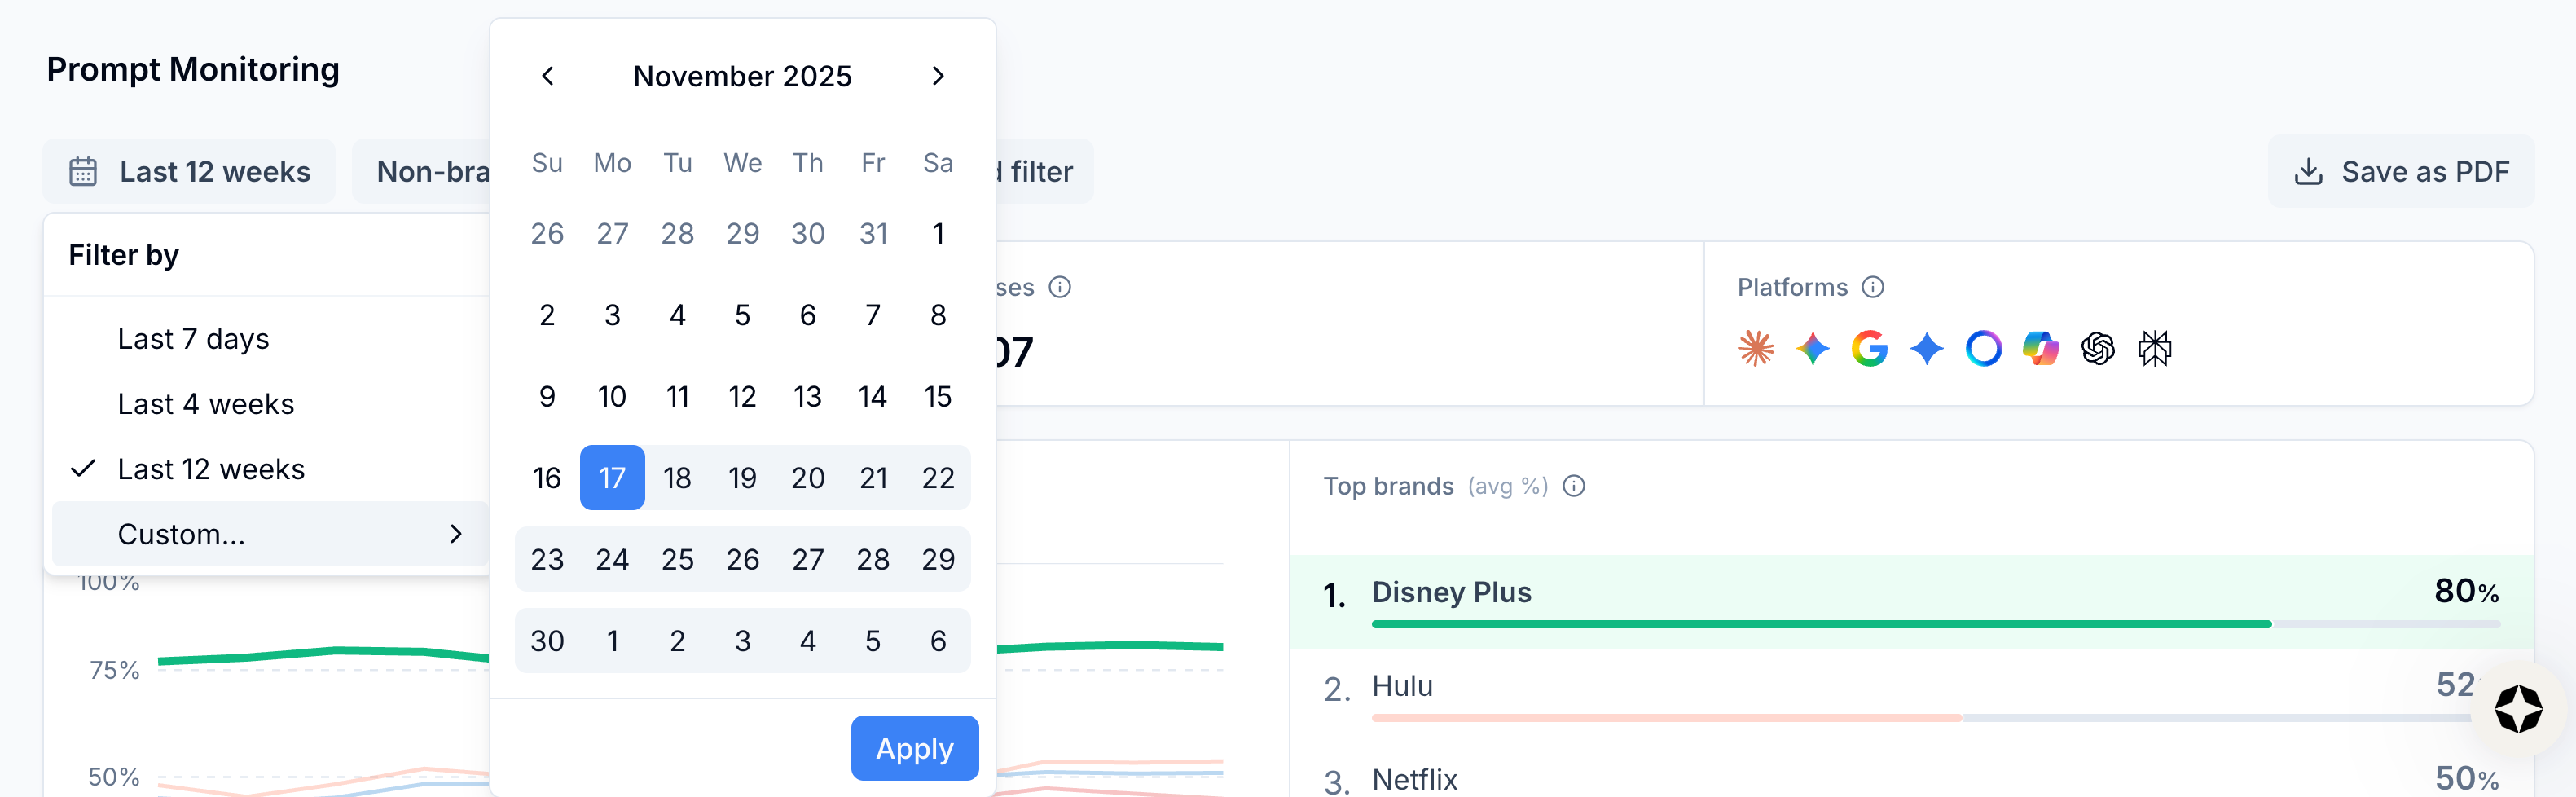
Task: Open the Non-branded filter dropdown
Action: (423, 171)
